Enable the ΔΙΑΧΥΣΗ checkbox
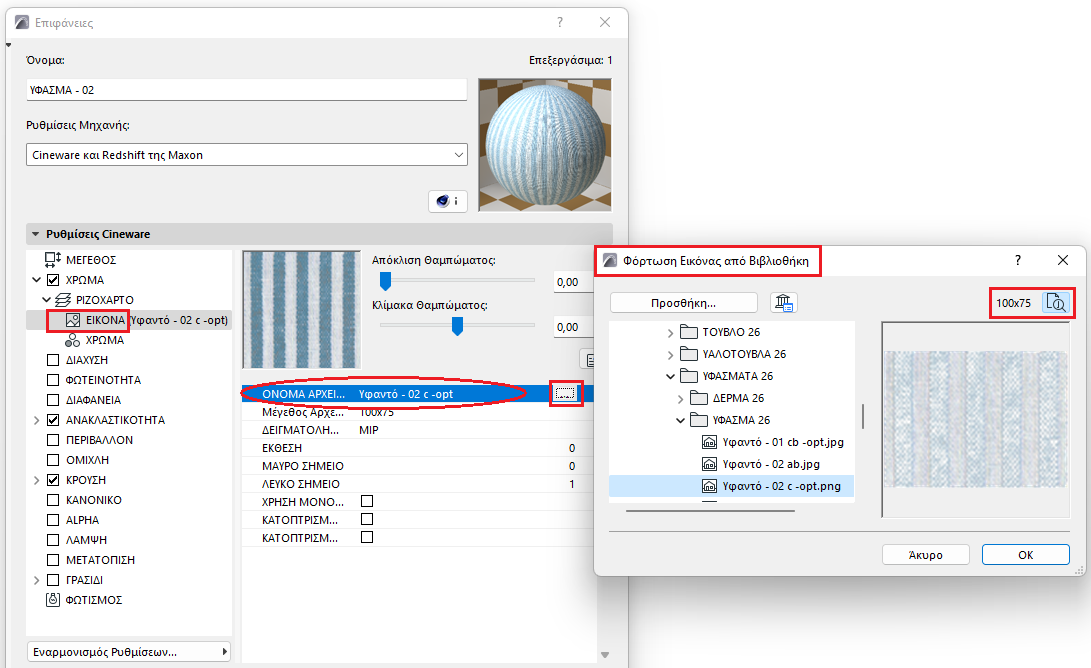Image resolution: width=1091 pixels, height=668 pixels. click(x=53, y=360)
